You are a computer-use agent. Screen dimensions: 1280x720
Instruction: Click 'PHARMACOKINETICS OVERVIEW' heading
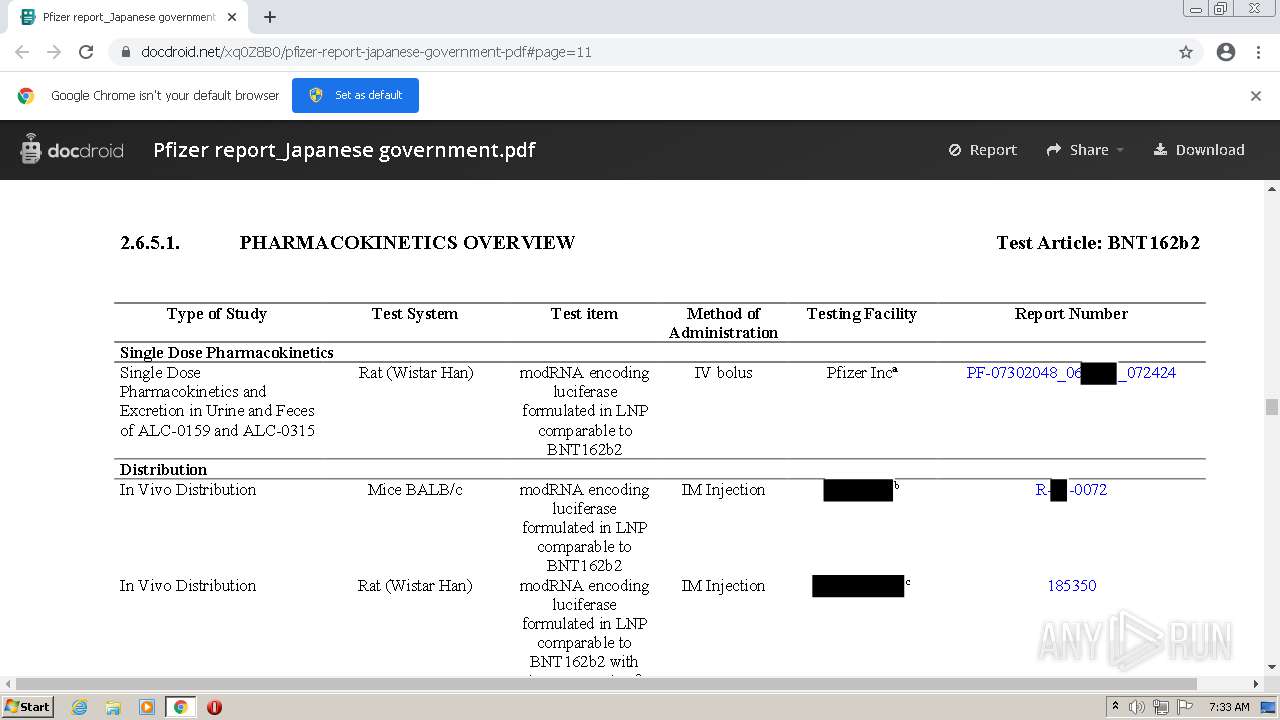point(407,243)
